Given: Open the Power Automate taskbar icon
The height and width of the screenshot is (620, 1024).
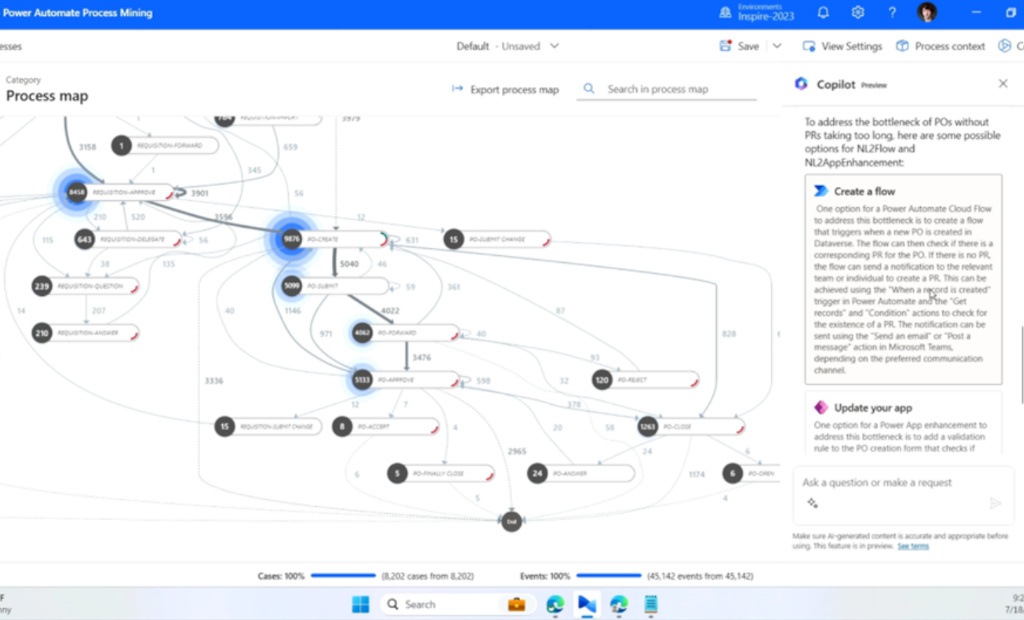Looking at the screenshot, I should (x=587, y=604).
